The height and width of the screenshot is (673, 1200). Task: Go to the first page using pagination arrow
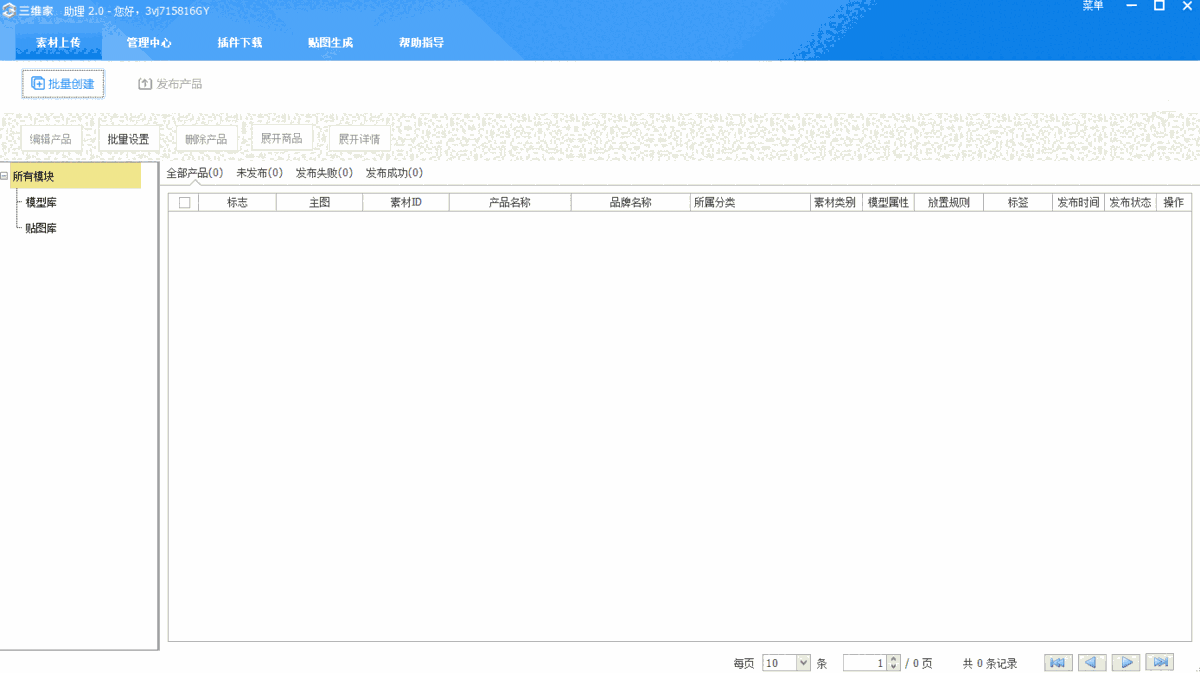pyautogui.click(x=1057, y=662)
